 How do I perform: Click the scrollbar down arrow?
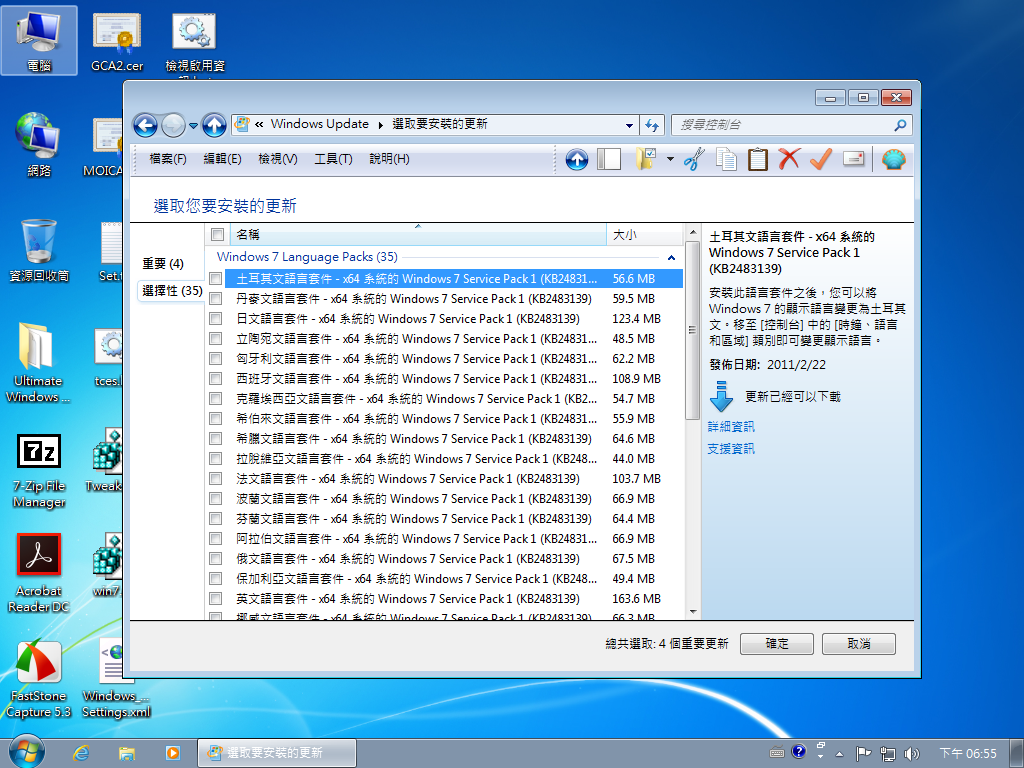(x=692, y=613)
